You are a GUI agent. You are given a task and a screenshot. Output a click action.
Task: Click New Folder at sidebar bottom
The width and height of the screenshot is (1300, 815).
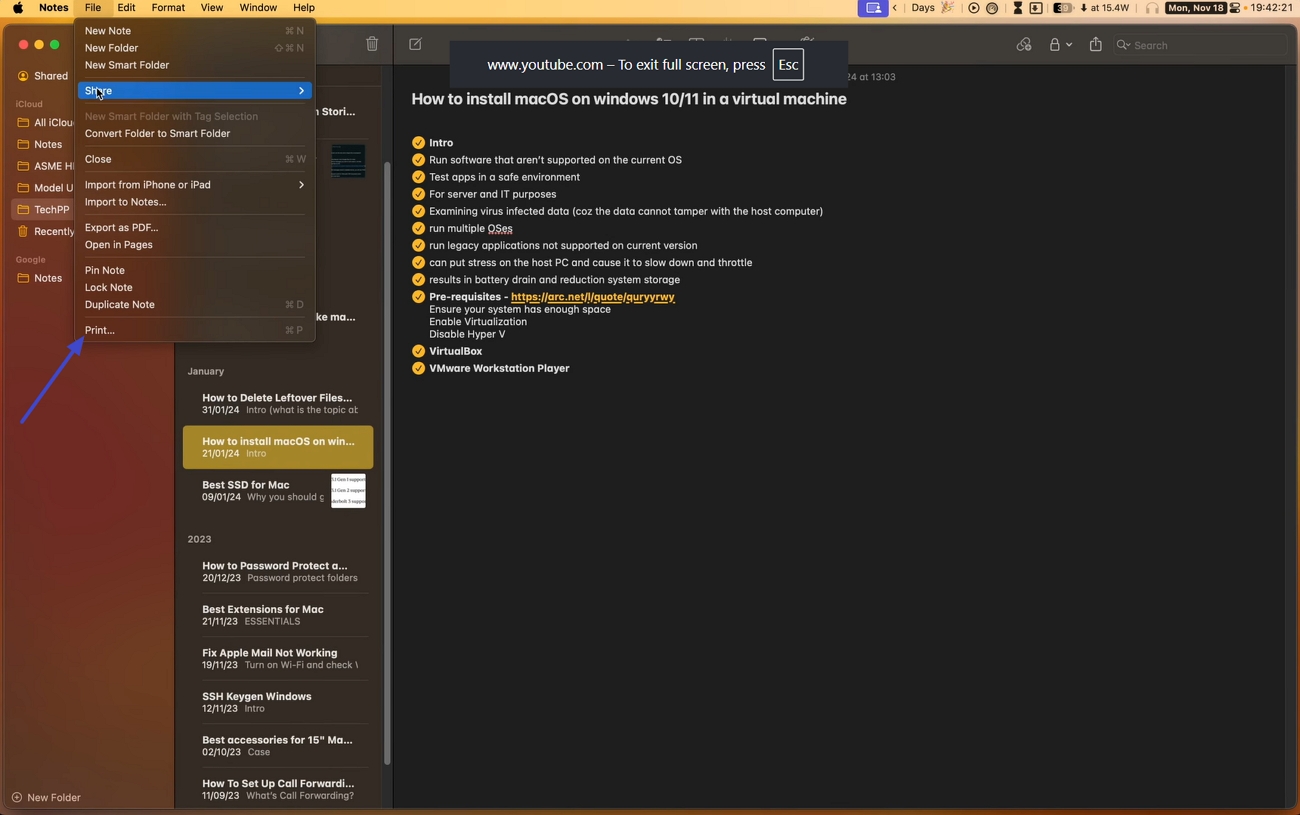tap(46, 797)
